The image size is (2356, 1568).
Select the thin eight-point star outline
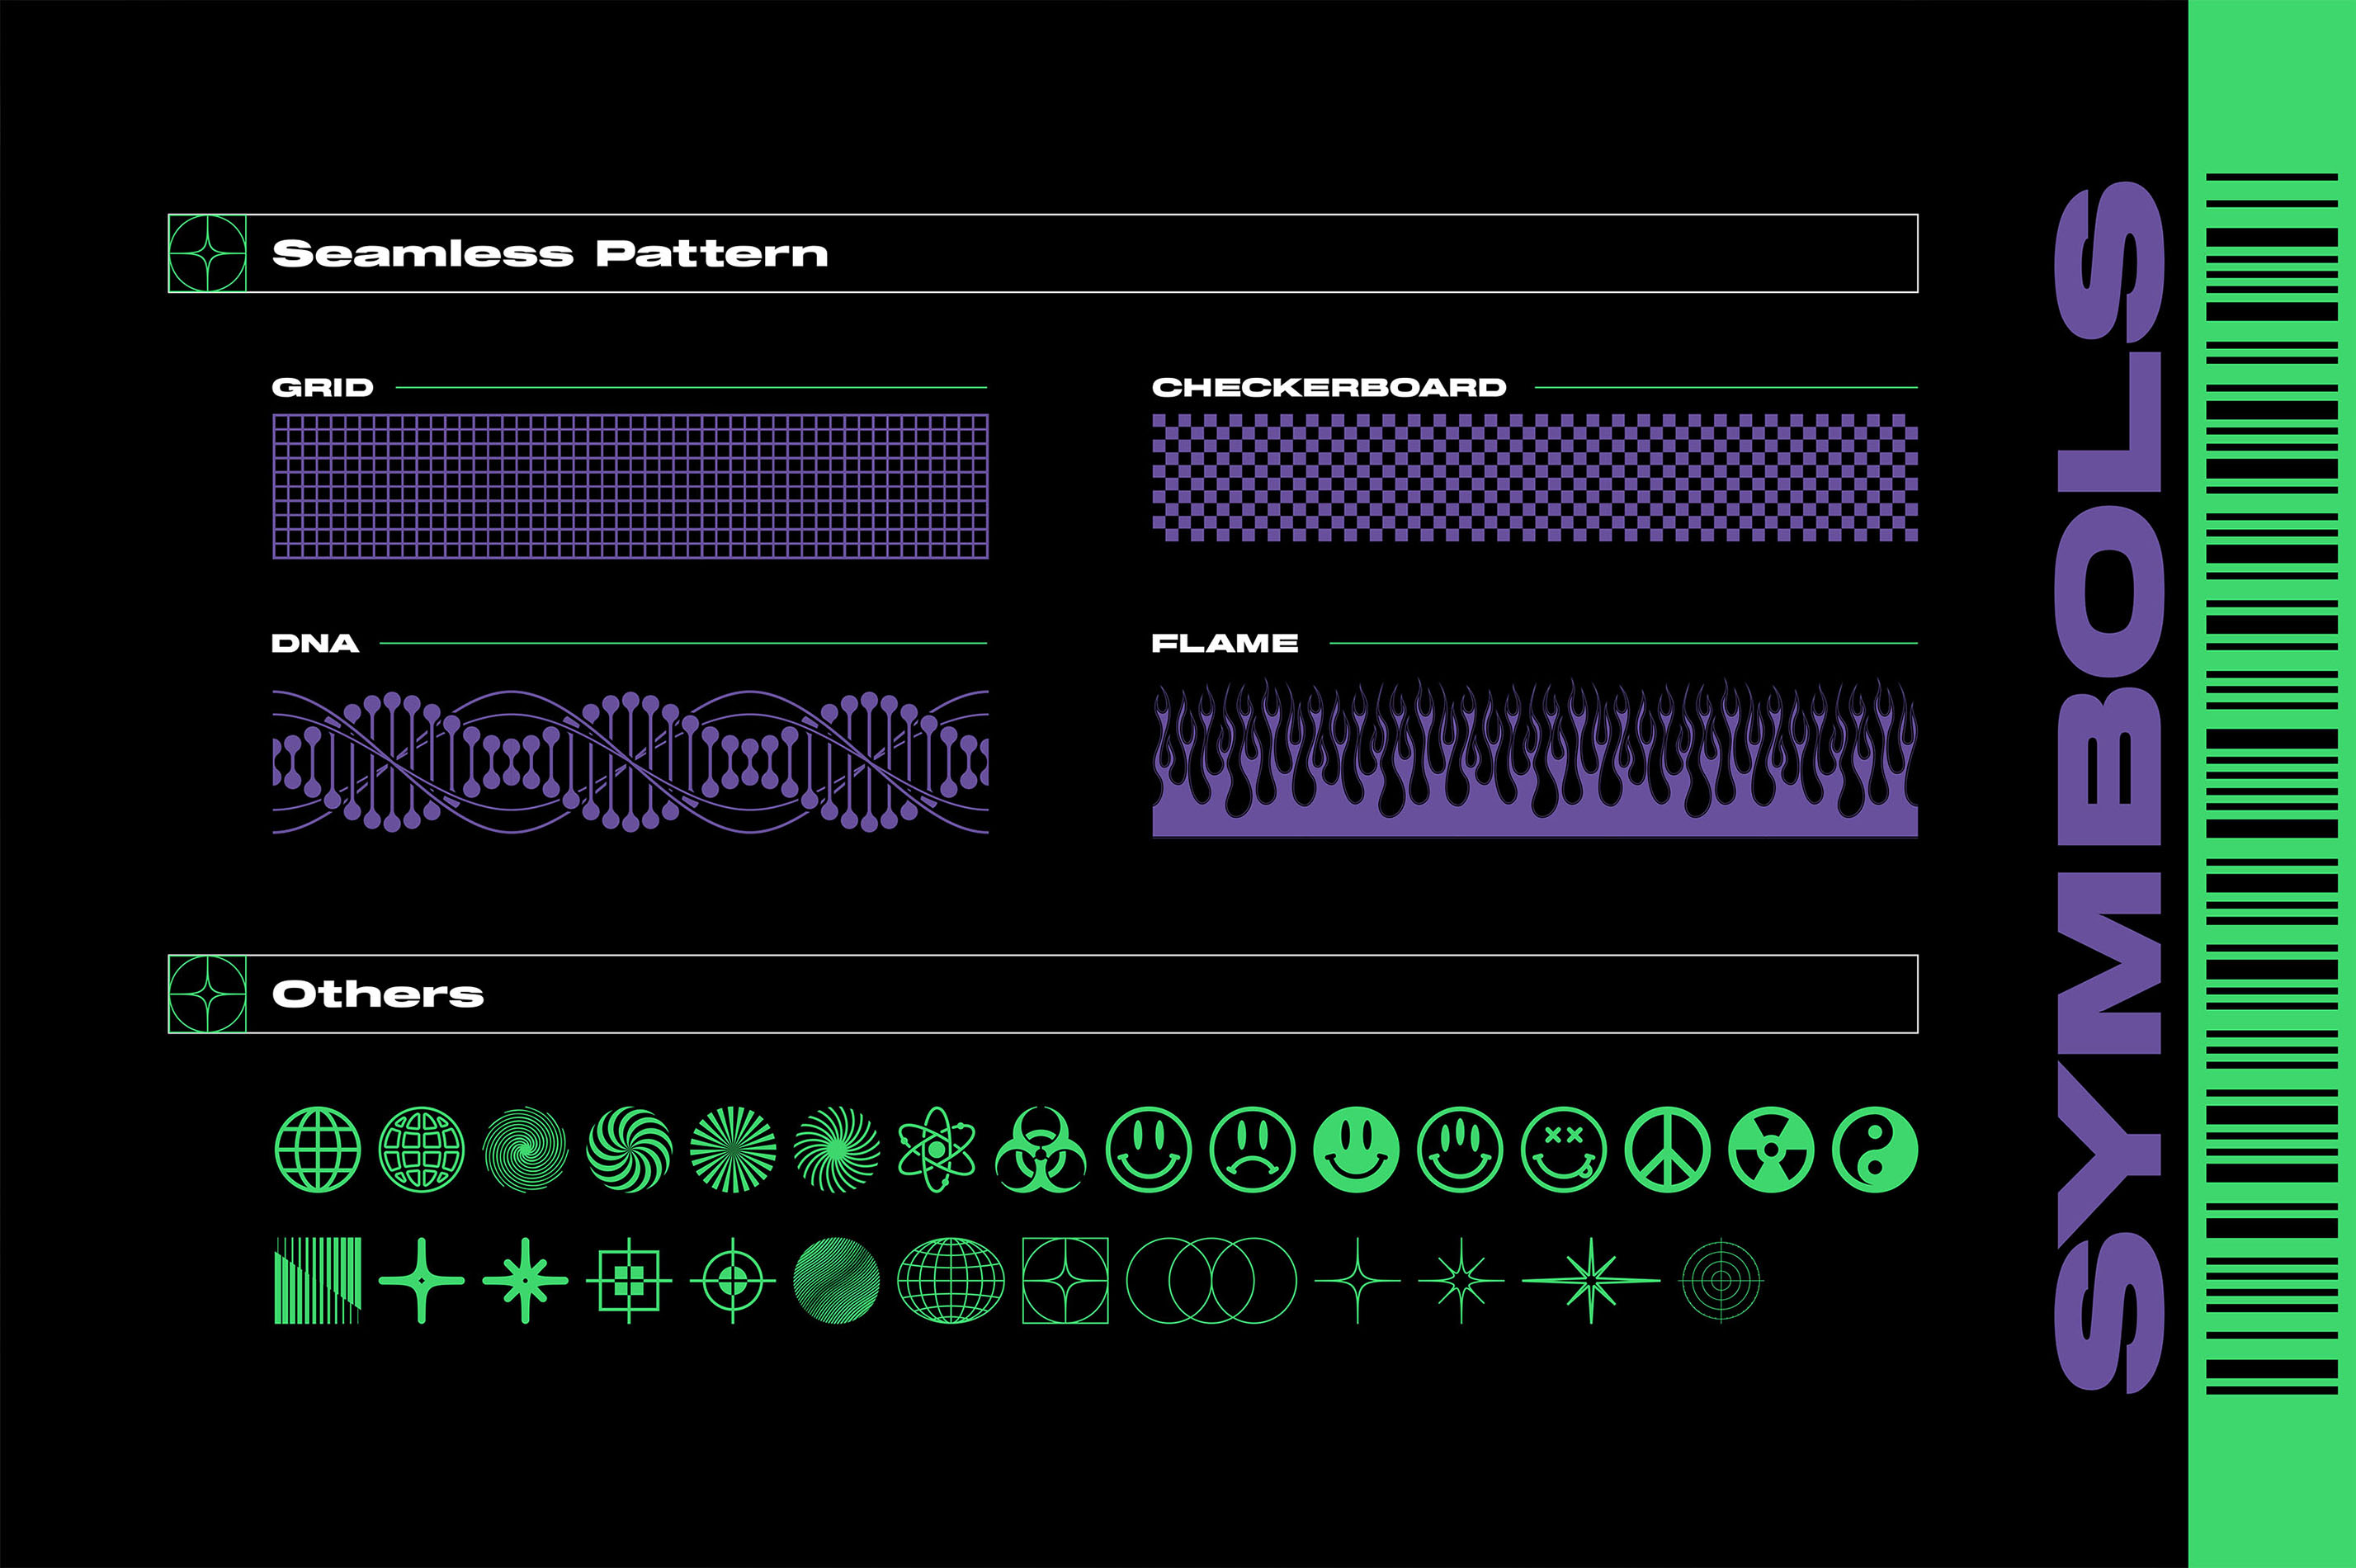point(1461,1280)
